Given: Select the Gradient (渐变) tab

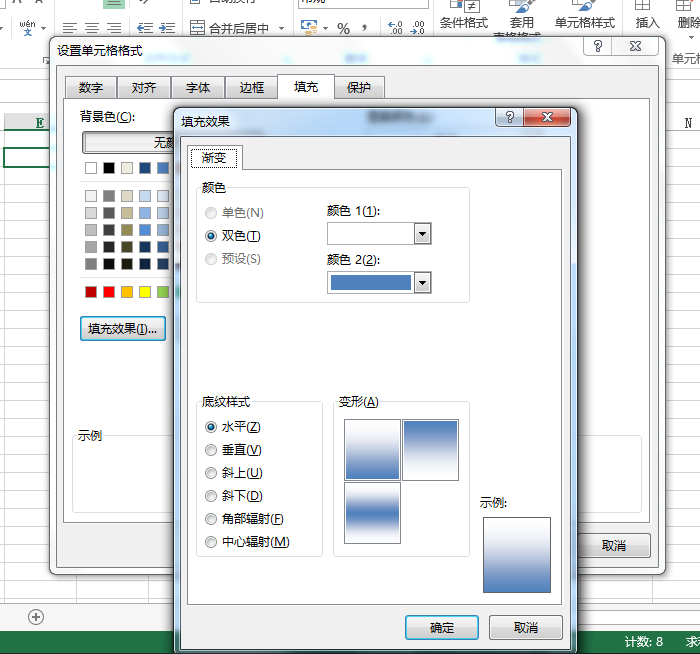Looking at the screenshot, I should 214,158.
